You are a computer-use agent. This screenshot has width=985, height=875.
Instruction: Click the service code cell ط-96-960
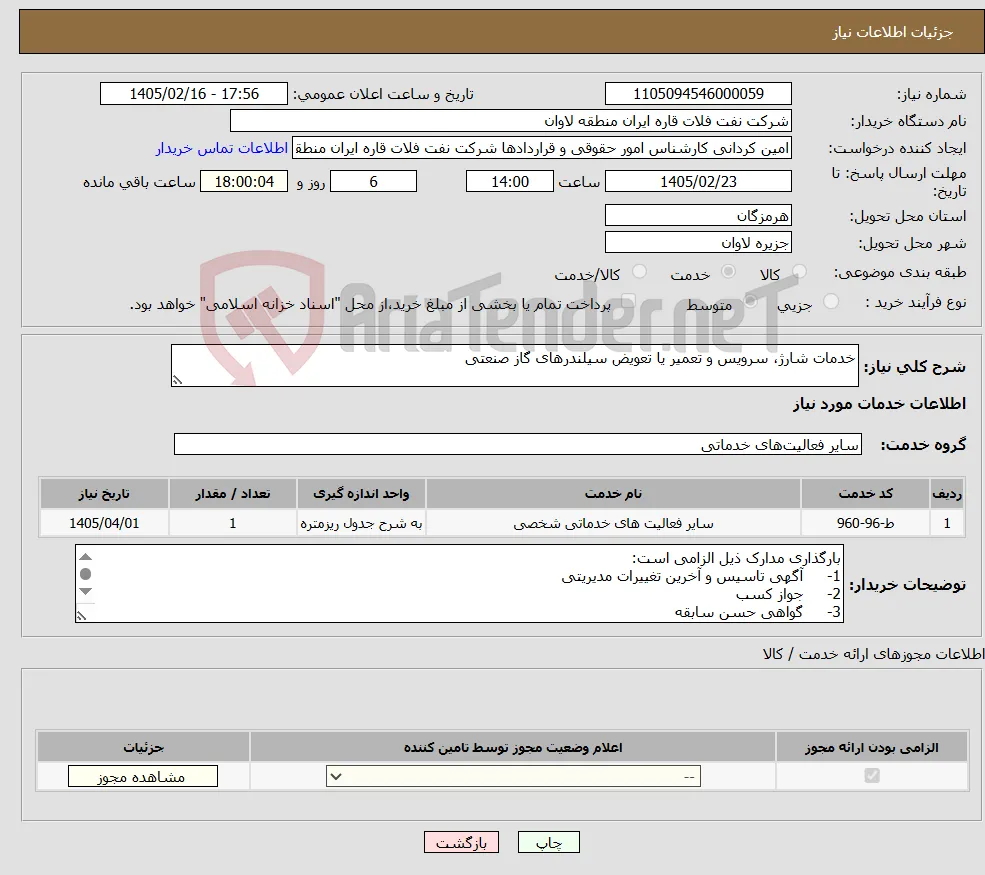pyautogui.click(x=865, y=523)
